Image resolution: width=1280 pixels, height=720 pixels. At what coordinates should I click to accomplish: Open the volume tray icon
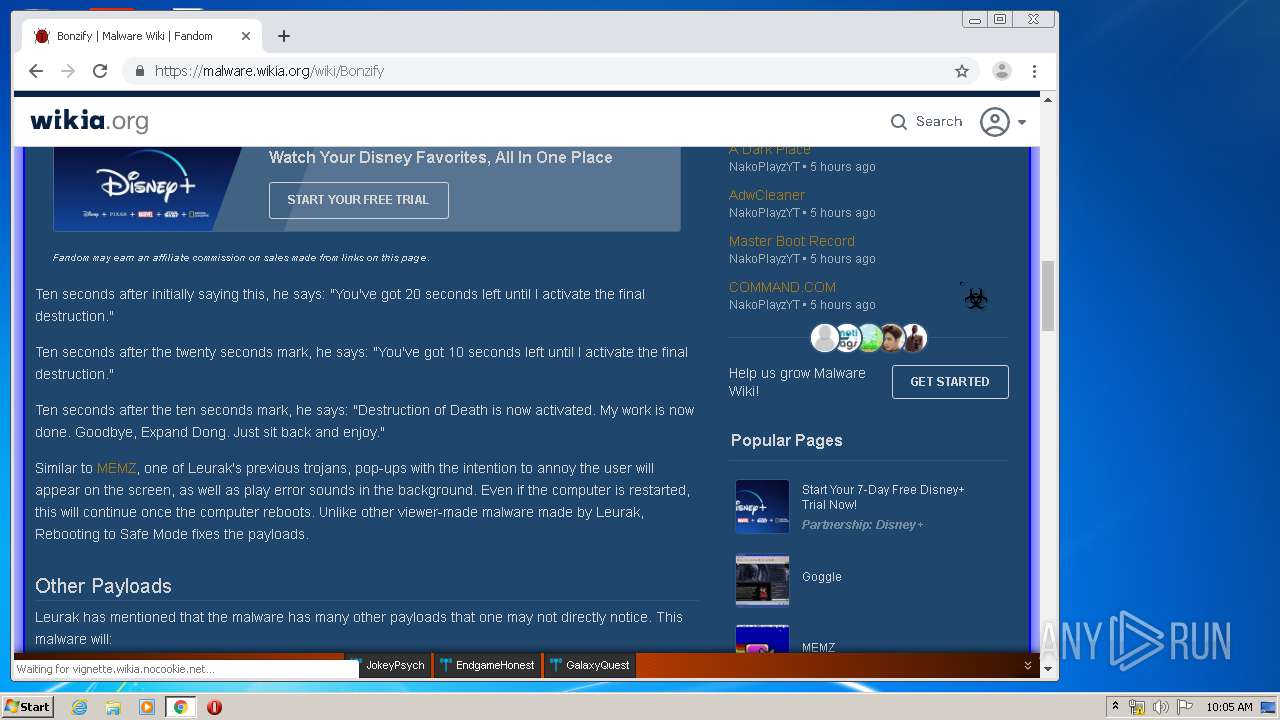tap(1160, 707)
